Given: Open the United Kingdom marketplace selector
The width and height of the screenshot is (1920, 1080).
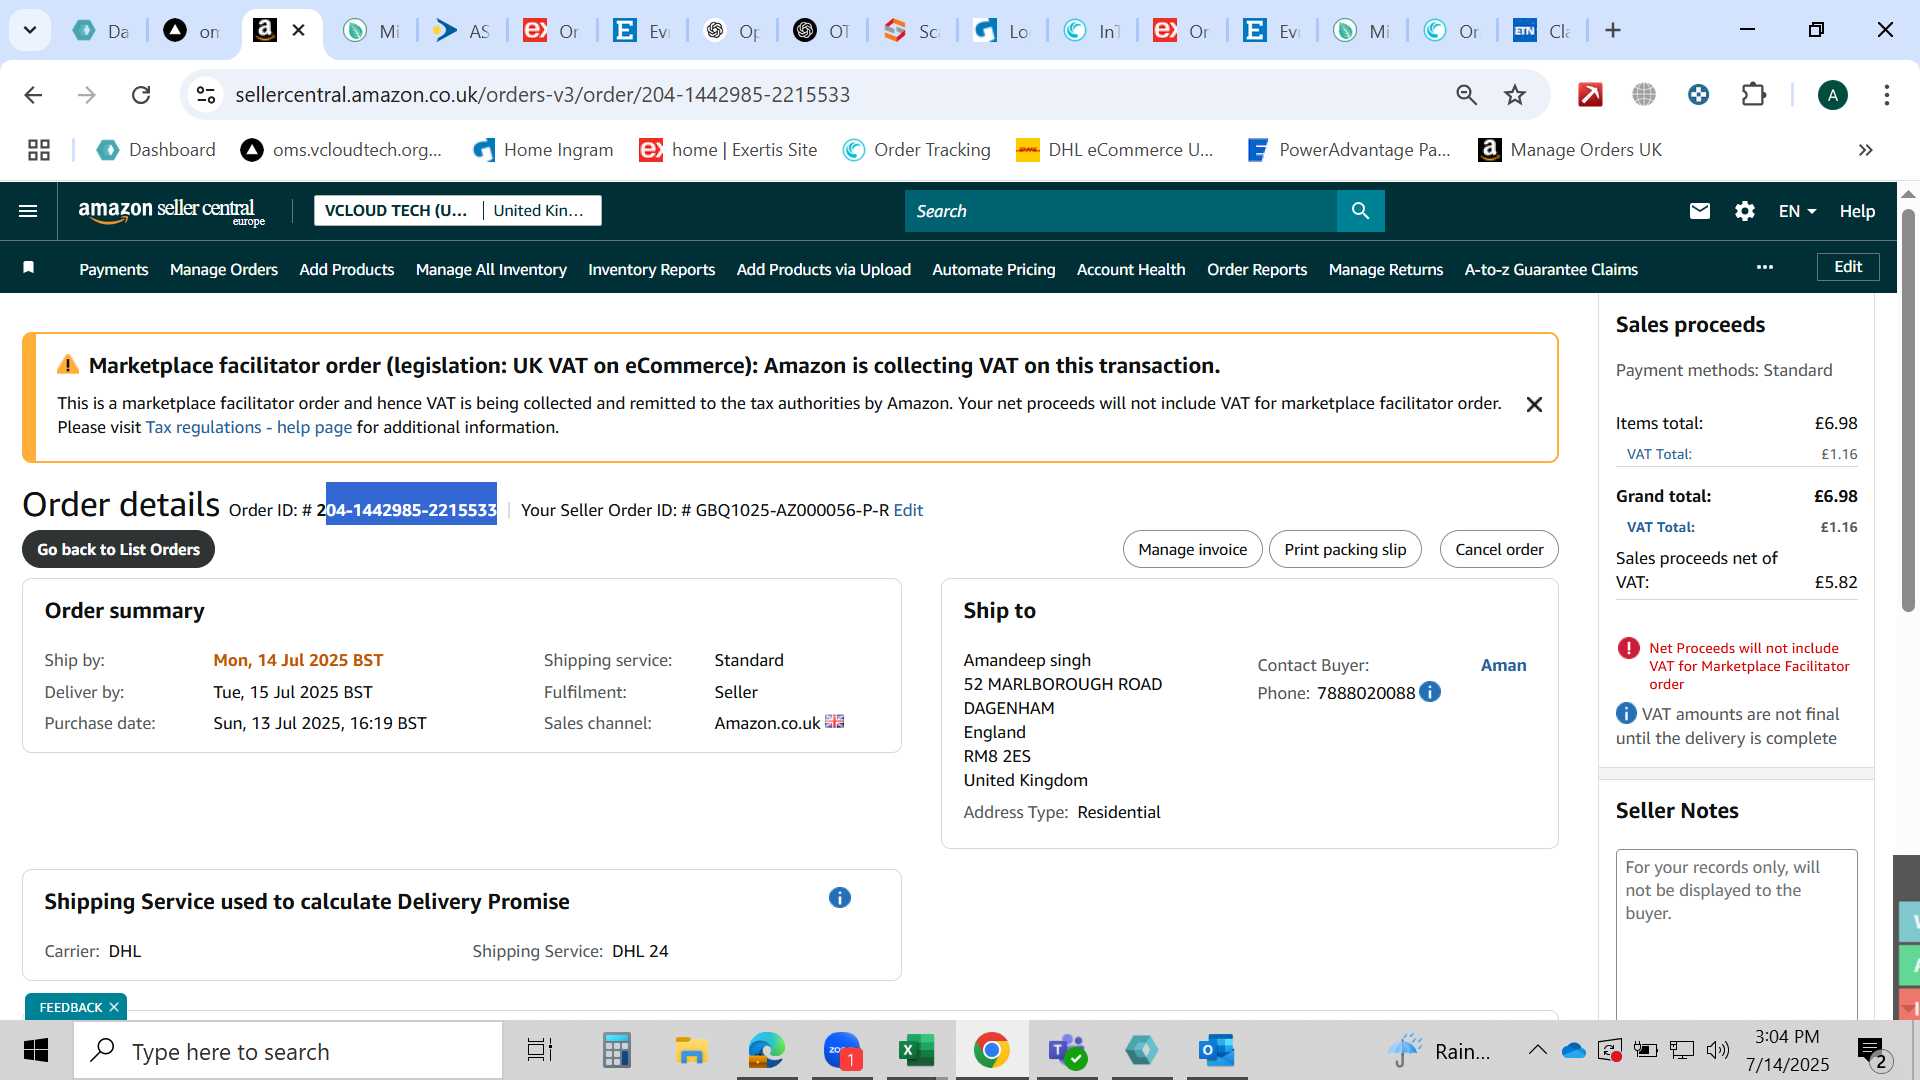Looking at the screenshot, I should pyautogui.click(x=540, y=210).
